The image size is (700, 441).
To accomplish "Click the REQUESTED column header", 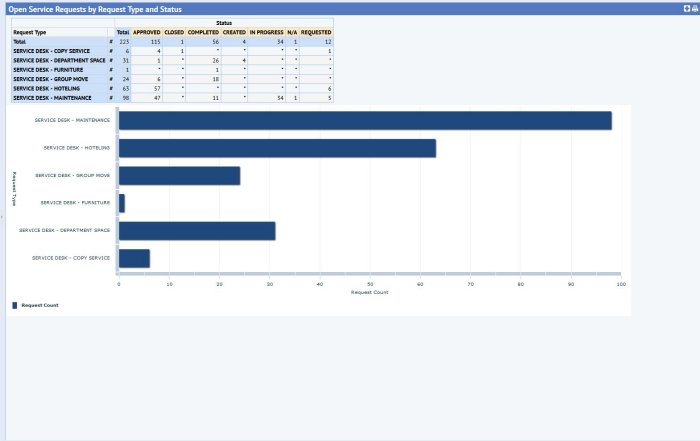I will pos(316,32).
